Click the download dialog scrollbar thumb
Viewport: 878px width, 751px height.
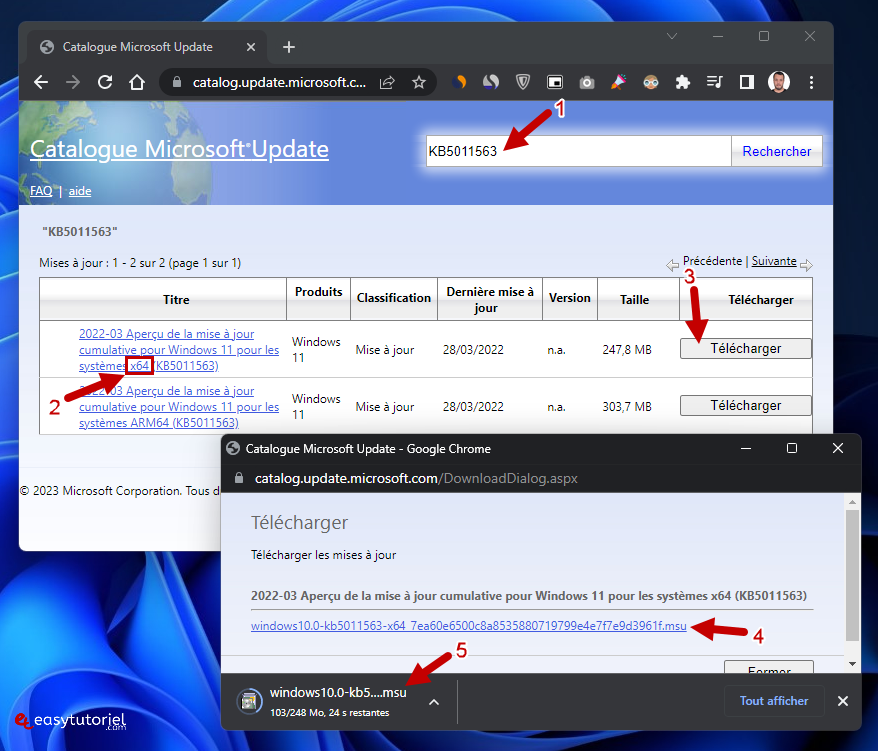pyautogui.click(x=852, y=575)
